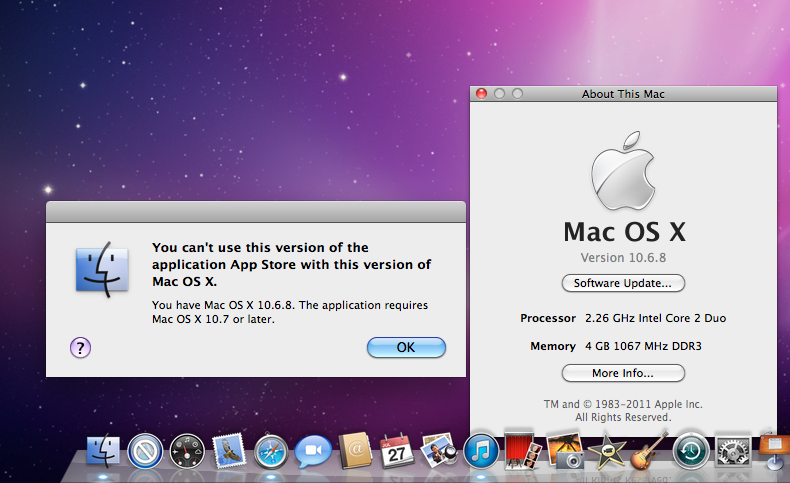
Task: Close the About This Mac window
Action: click(x=482, y=94)
